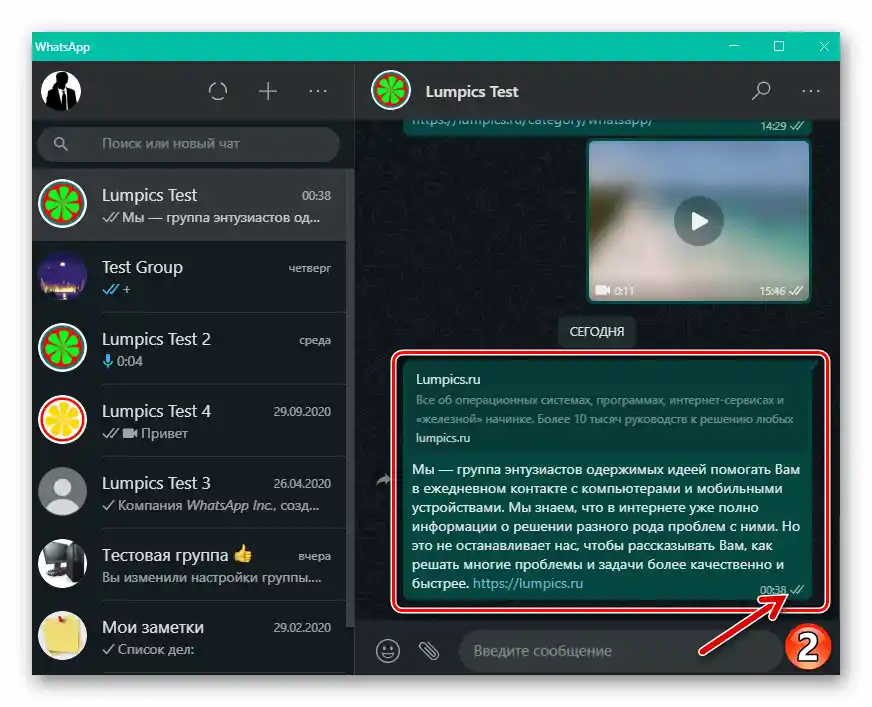Click the Мои заметки sticky note avatar
The width and height of the screenshot is (872, 707).
pyautogui.click(x=62, y=636)
